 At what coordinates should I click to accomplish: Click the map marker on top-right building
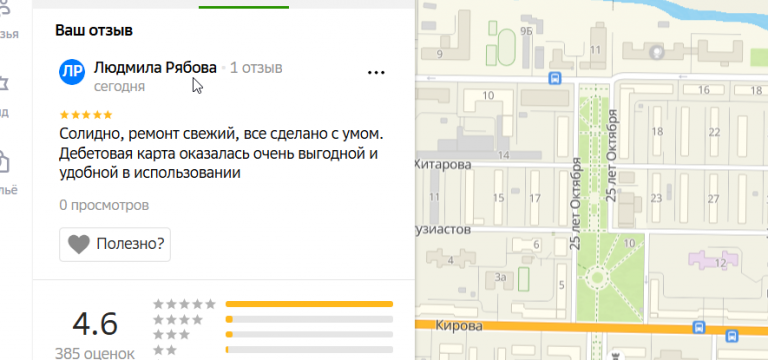point(656,51)
